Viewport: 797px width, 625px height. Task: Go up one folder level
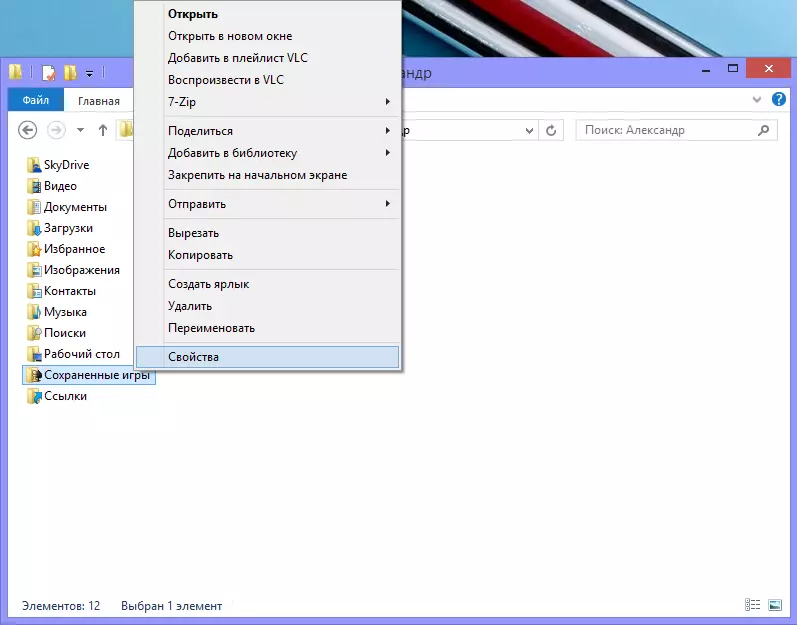pos(103,130)
